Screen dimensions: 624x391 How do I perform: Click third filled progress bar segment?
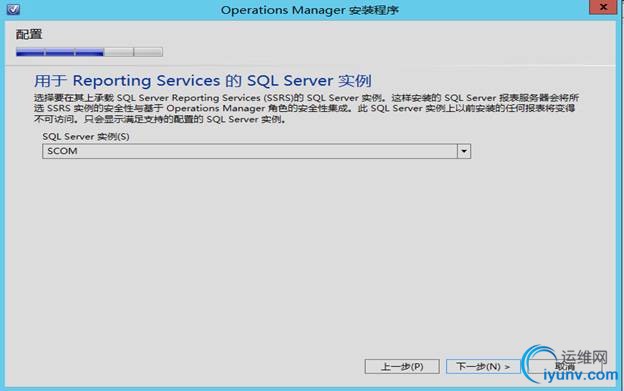coord(90,52)
